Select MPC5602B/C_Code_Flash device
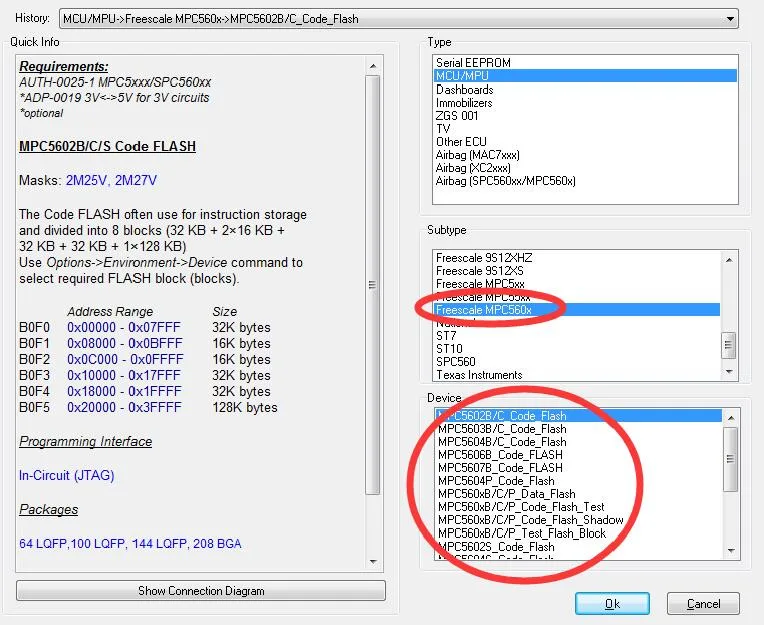Viewport: 764px width, 625px height. click(x=578, y=416)
